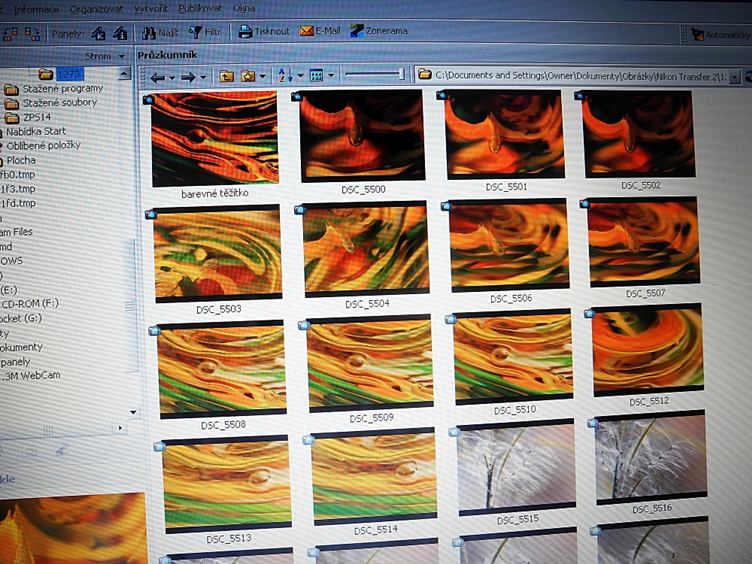Click the tree scrollbar up arrow
The width and height of the screenshot is (752, 564).
pyautogui.click(x=124, y=73)
